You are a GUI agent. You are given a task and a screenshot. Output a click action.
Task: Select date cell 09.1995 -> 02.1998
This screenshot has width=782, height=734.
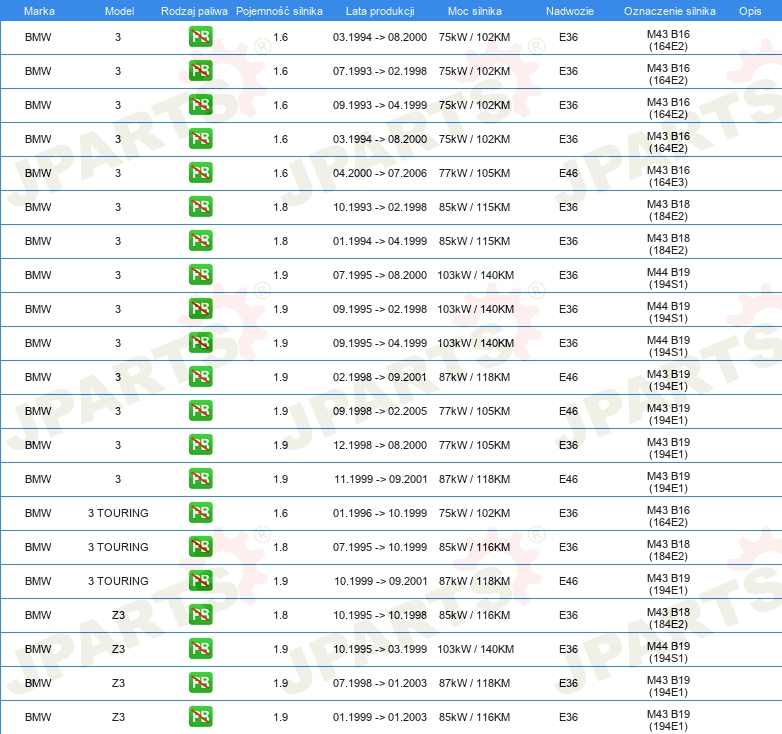[380, 309]
